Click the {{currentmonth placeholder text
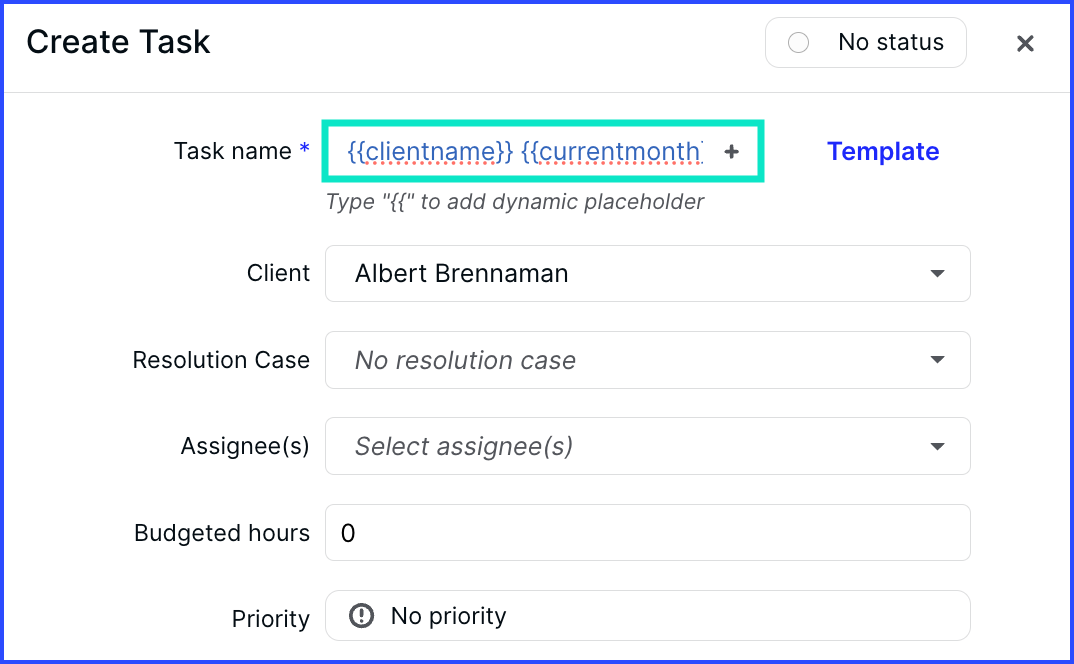Viewport: 1074px width, 664px height. 612,151
